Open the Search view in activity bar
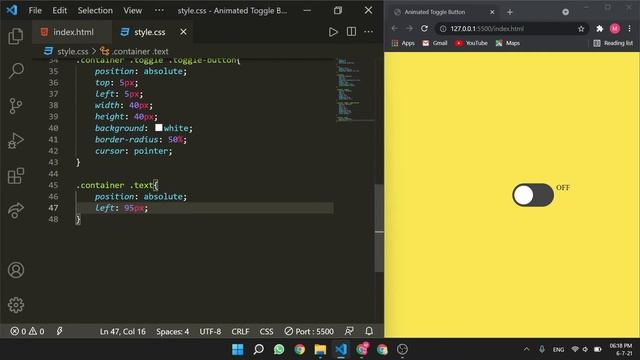Screen dimensions: 640x360 coord(16,71)
